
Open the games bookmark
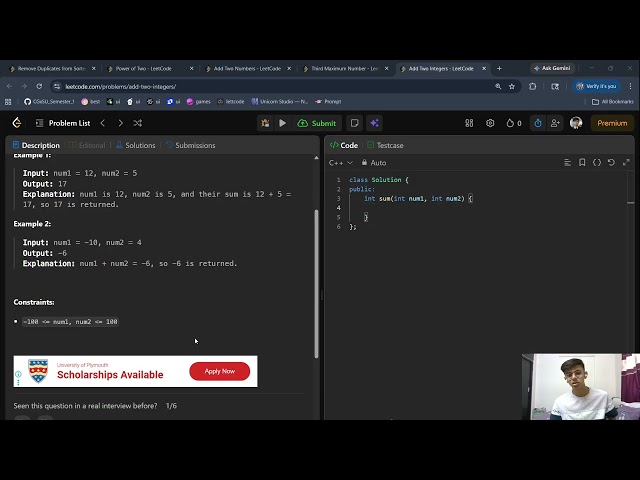coord(199,102)
